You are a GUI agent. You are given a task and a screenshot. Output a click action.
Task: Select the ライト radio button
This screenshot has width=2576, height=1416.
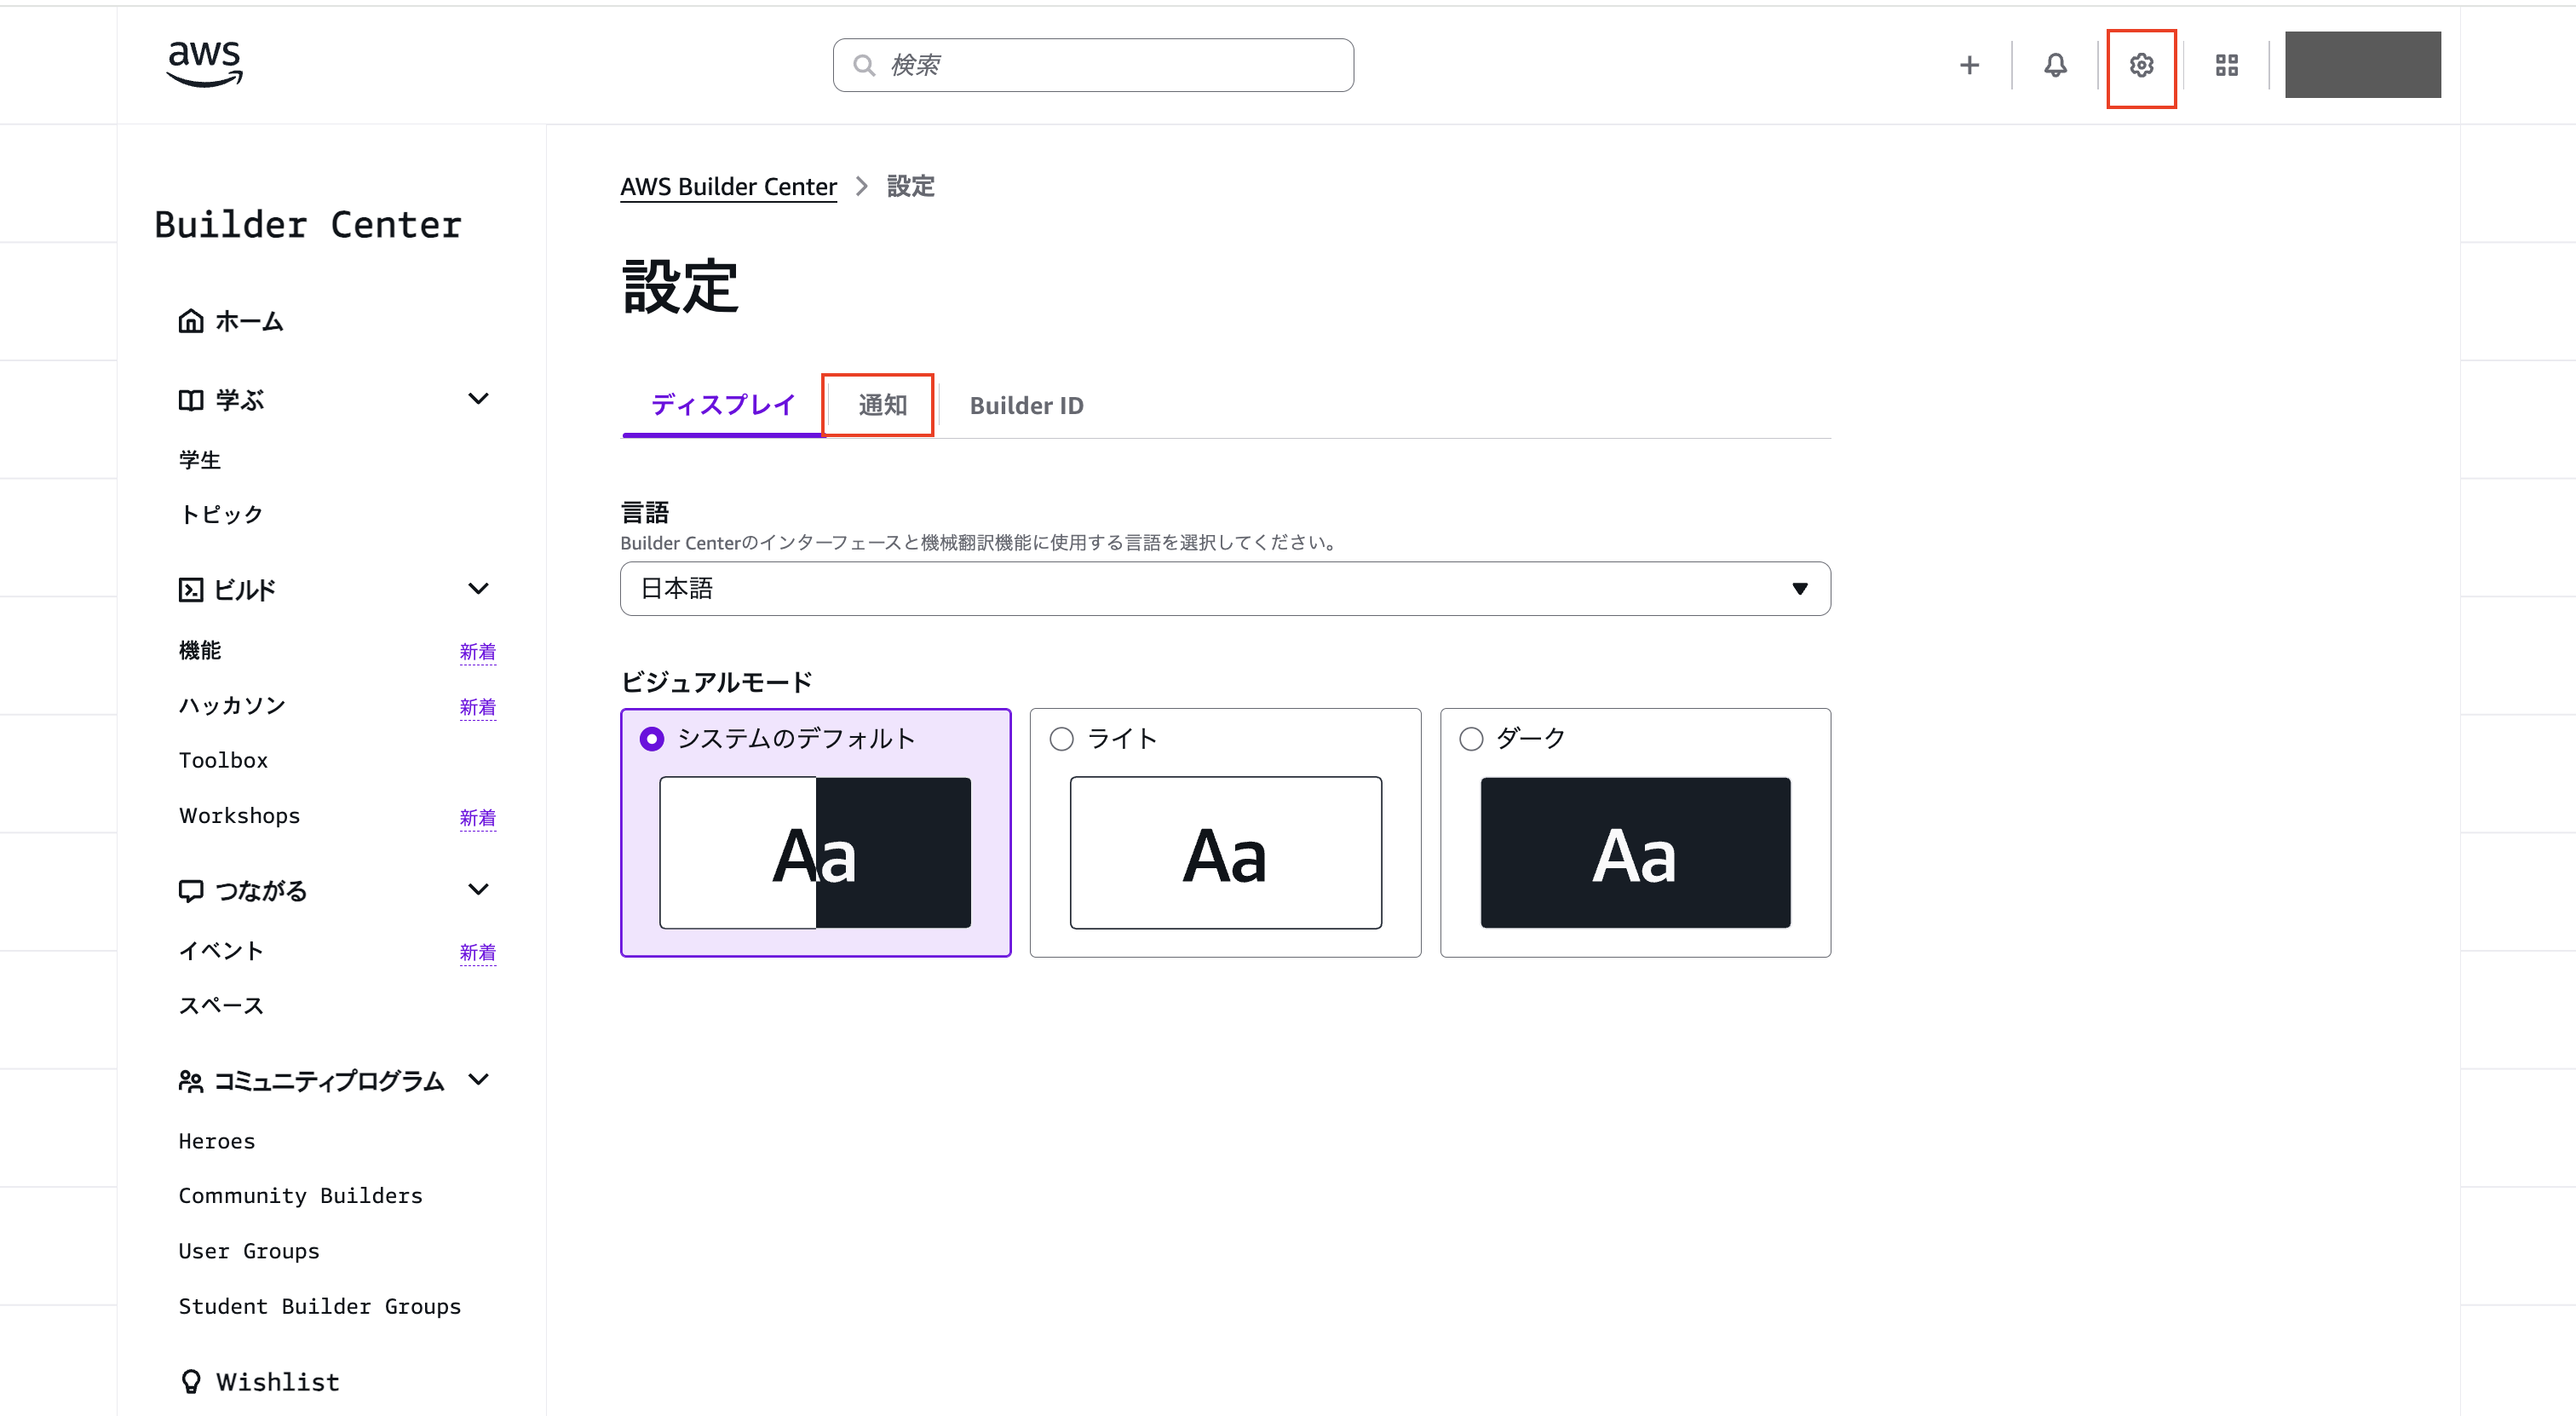(1062, 739)
